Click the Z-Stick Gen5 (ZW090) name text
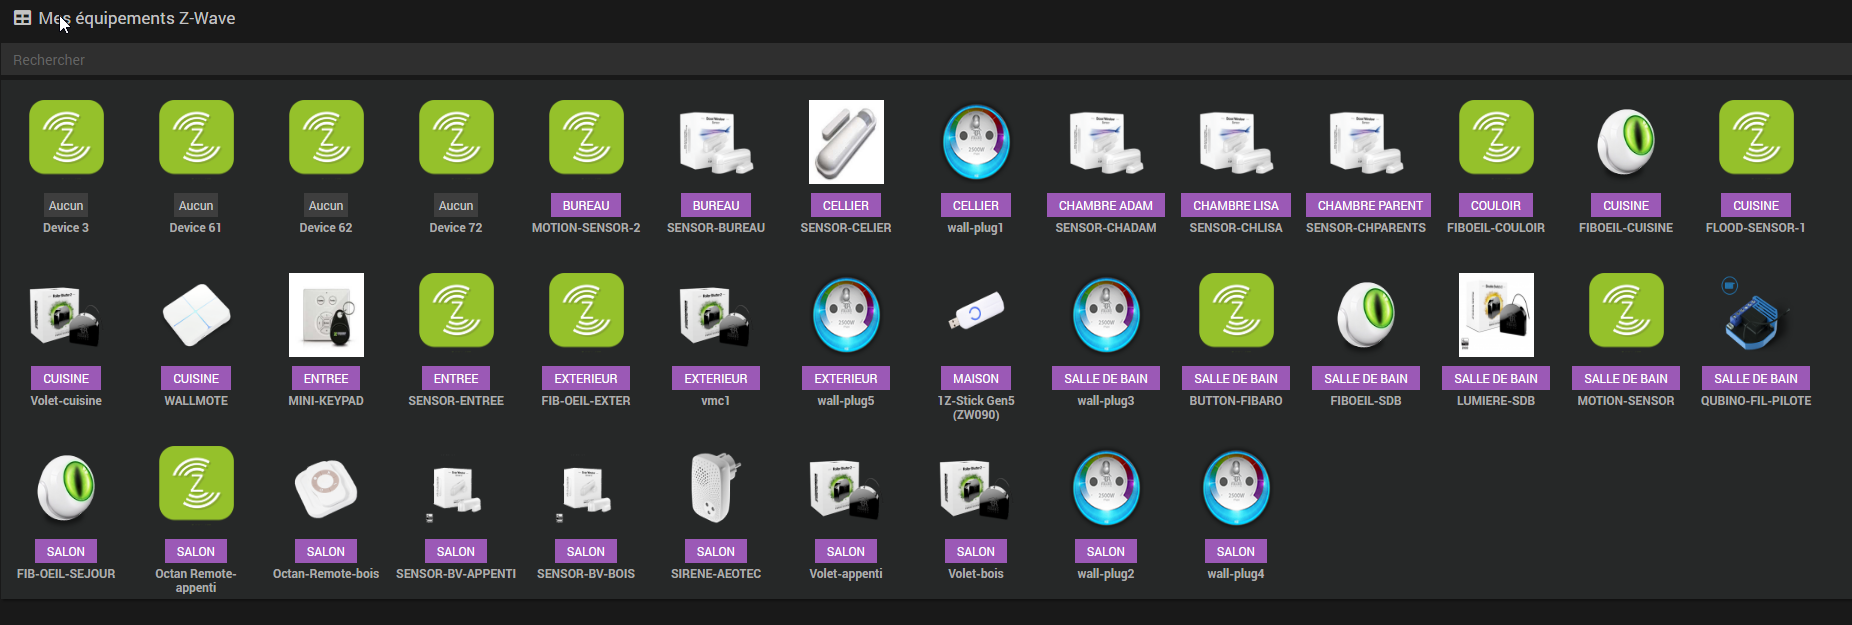 [976, 408]
